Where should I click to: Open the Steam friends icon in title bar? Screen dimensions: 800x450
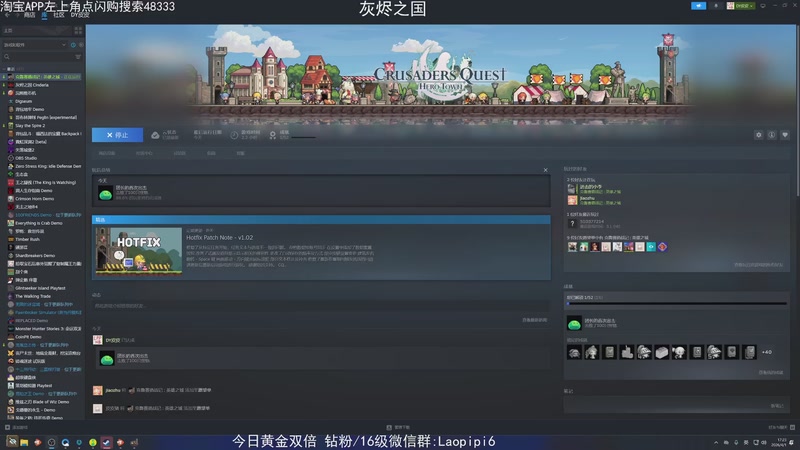(x=698, y=6)
